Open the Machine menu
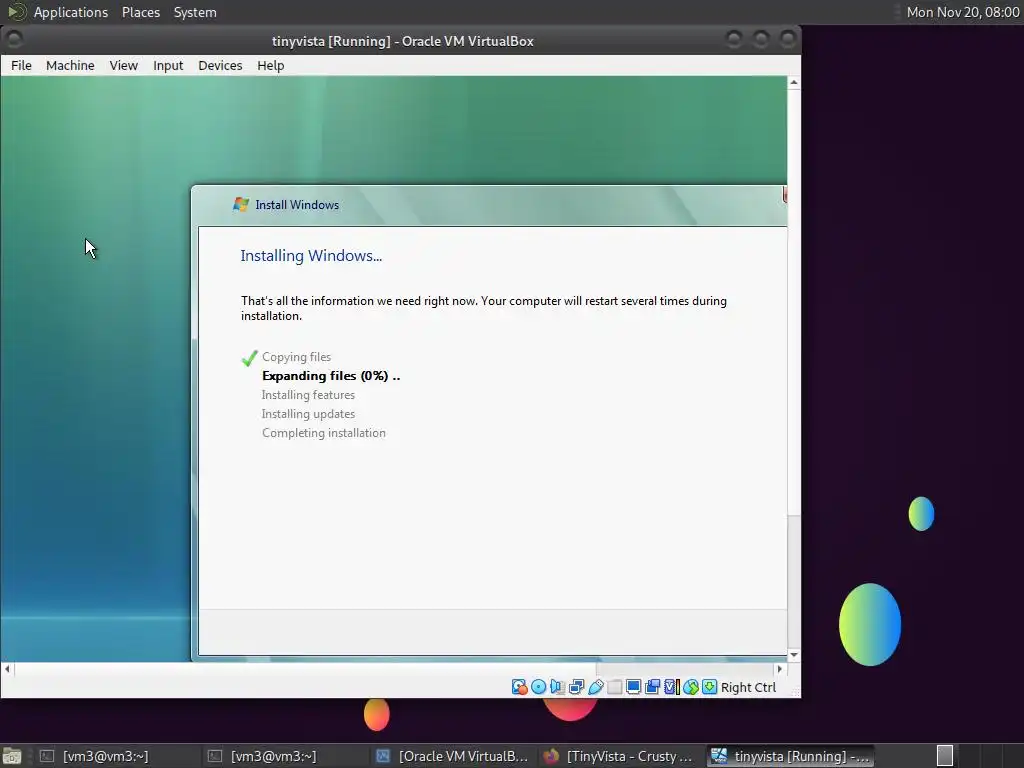This screenshot has width=1024, height=768. 70,65
